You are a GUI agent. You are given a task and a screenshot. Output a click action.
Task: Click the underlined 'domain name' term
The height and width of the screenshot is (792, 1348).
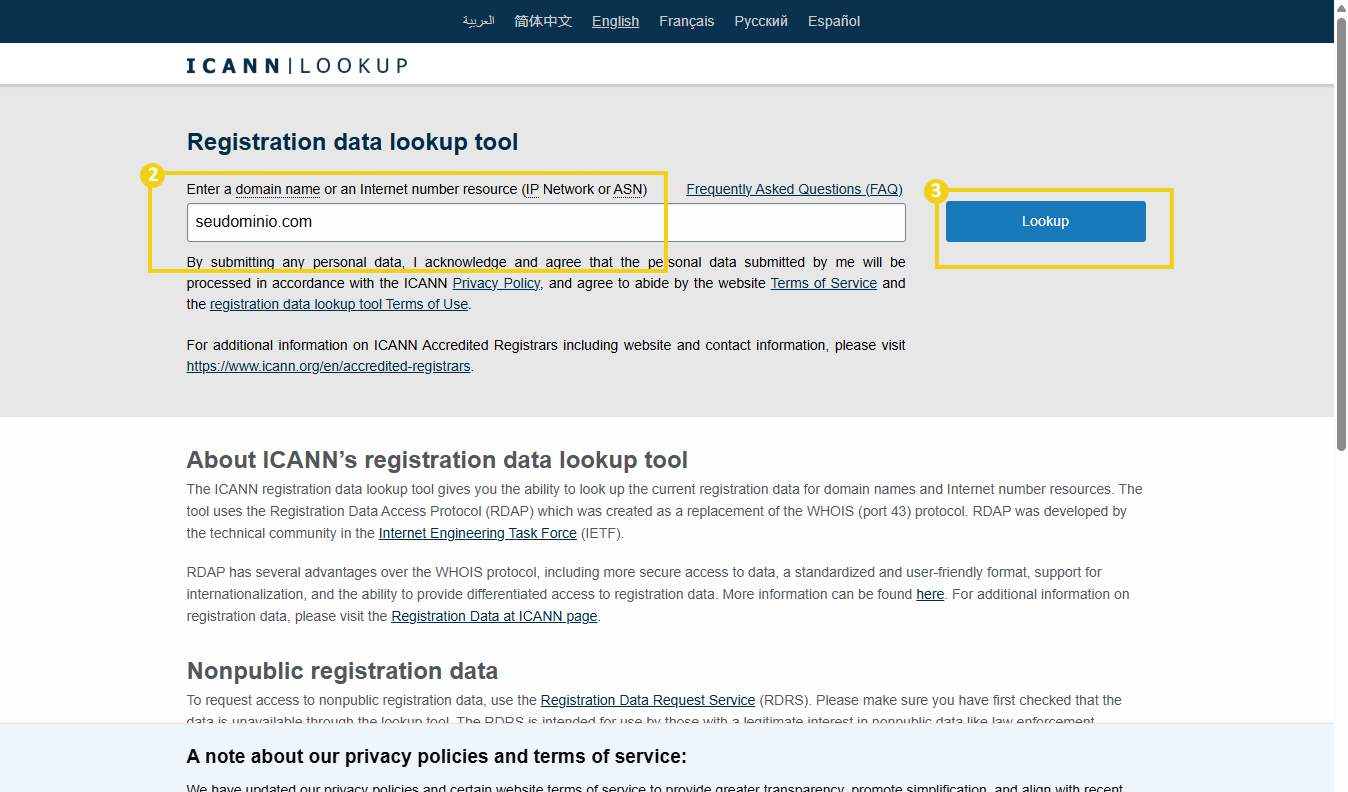pyautogui.click(x=278, y=189)
